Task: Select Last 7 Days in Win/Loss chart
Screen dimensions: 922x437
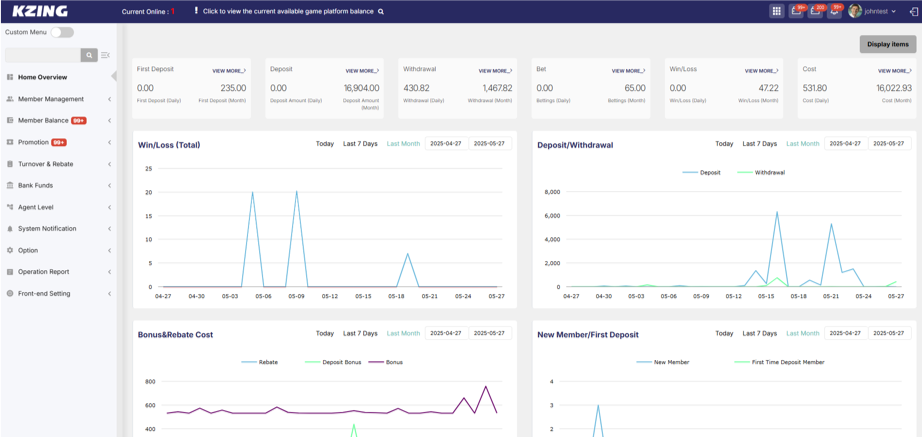Action: coord(360,144)
